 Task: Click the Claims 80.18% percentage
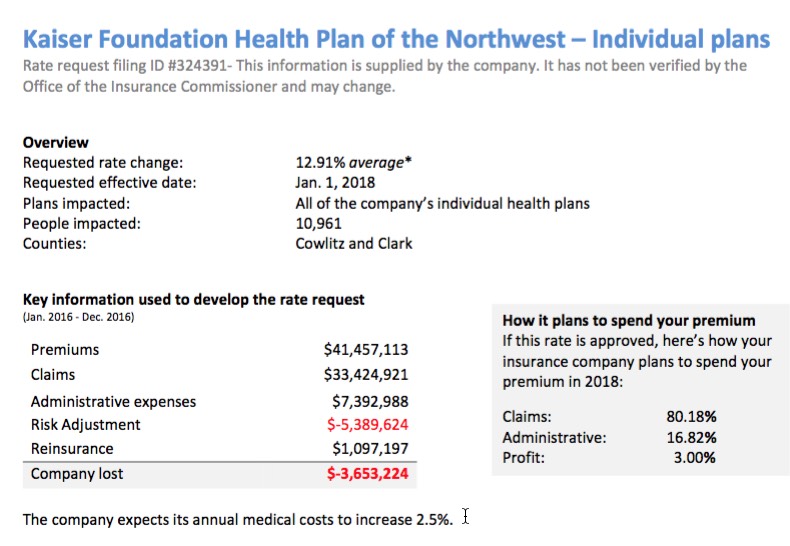click(691, 417)
